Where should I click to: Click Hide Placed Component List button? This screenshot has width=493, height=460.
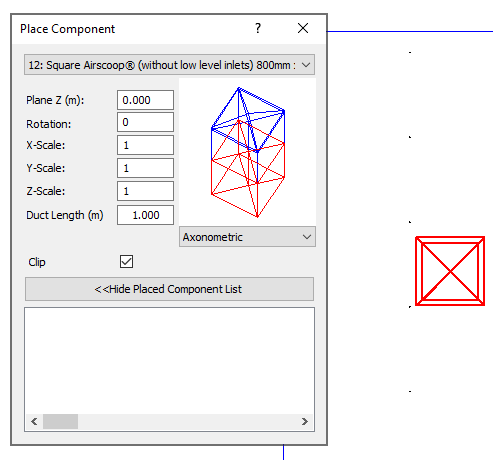pos(169,289)
